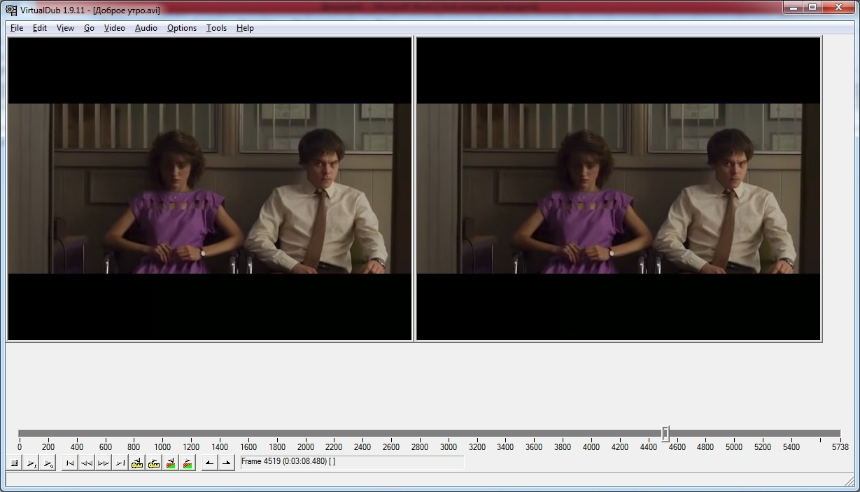Play the input video preview
This screenshot has width=860, height=492.
[32, 463]
